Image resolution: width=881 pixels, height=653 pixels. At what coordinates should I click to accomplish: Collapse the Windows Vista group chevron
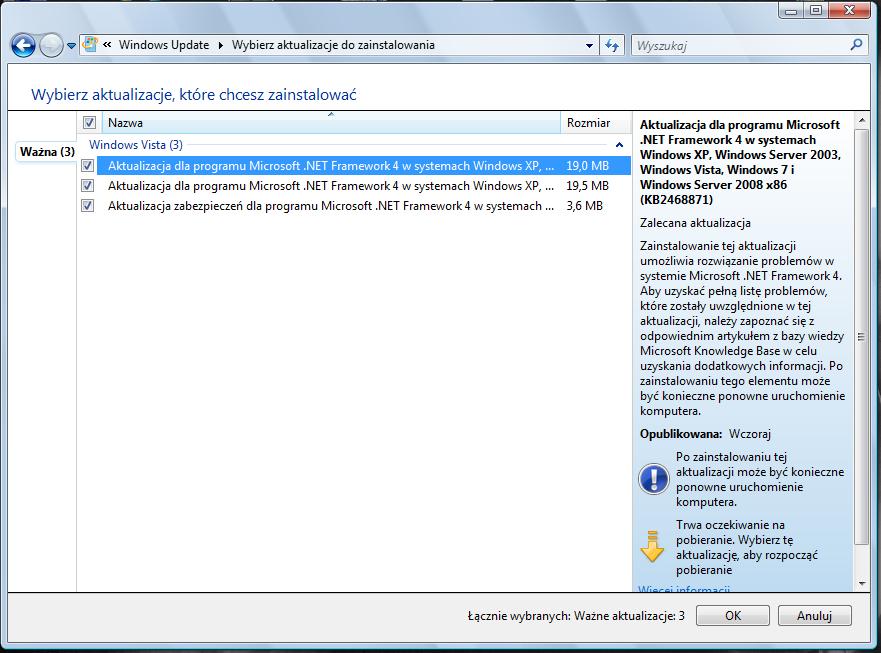click(x=619, y=145)
